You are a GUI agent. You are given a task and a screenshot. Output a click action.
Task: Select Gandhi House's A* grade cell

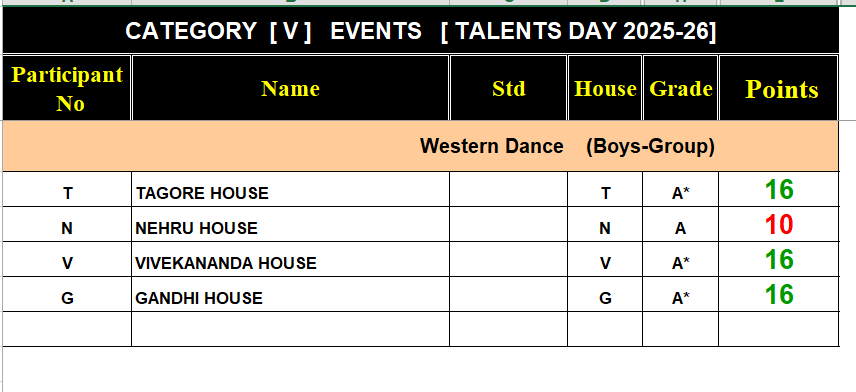pos(680,294)
